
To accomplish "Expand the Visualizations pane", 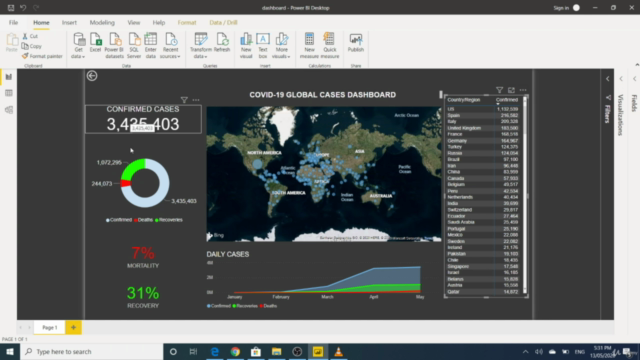I will click(621, 79).
